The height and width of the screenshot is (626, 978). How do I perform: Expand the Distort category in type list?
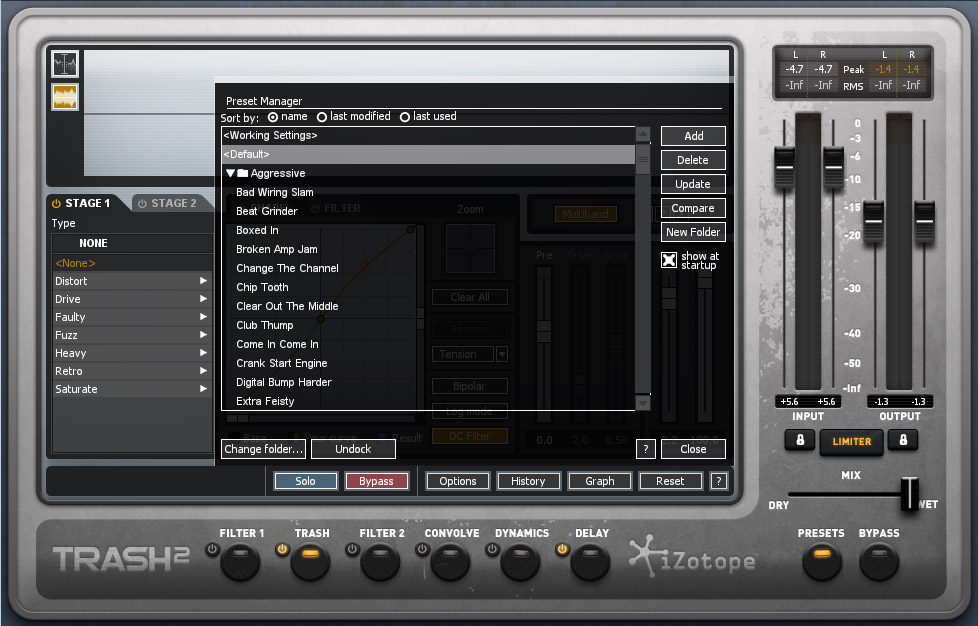tap(205, 281)
